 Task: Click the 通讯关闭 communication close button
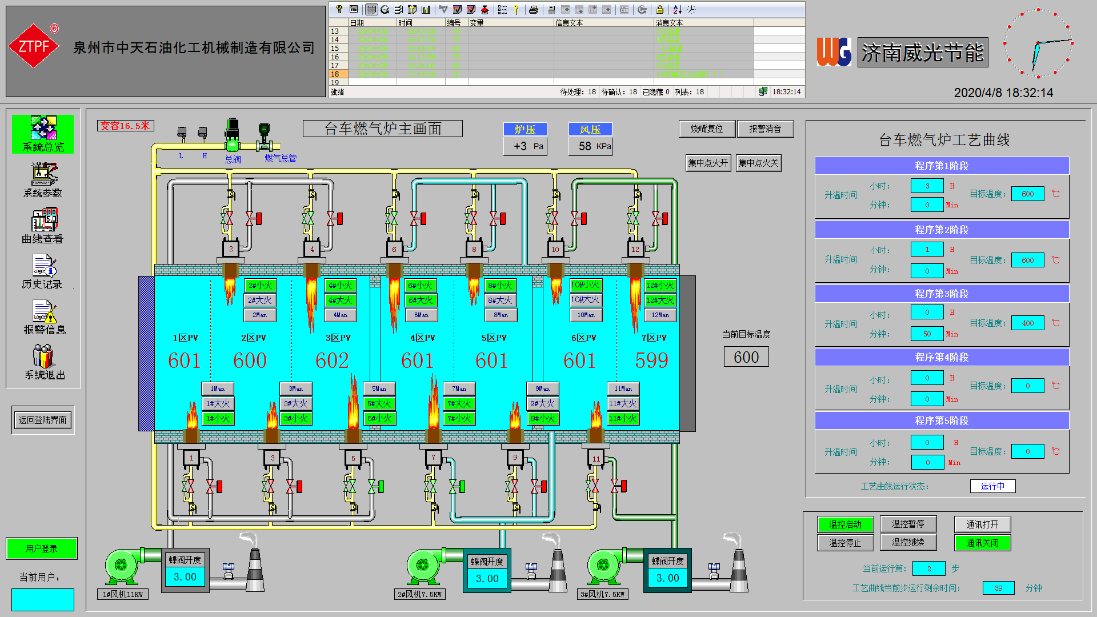point(982,542)
